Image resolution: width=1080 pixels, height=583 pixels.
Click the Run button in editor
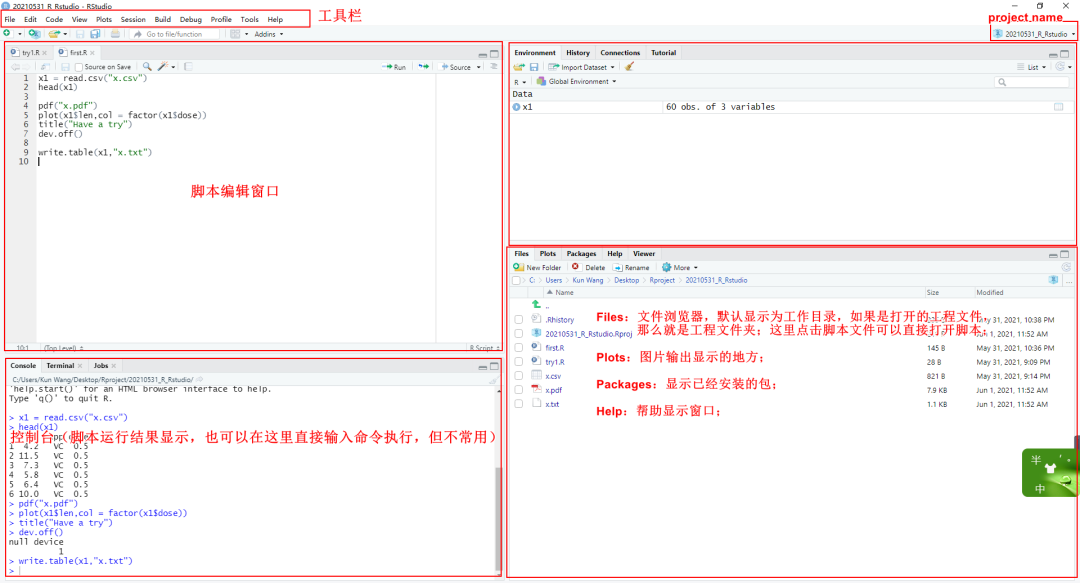point(394,67)
